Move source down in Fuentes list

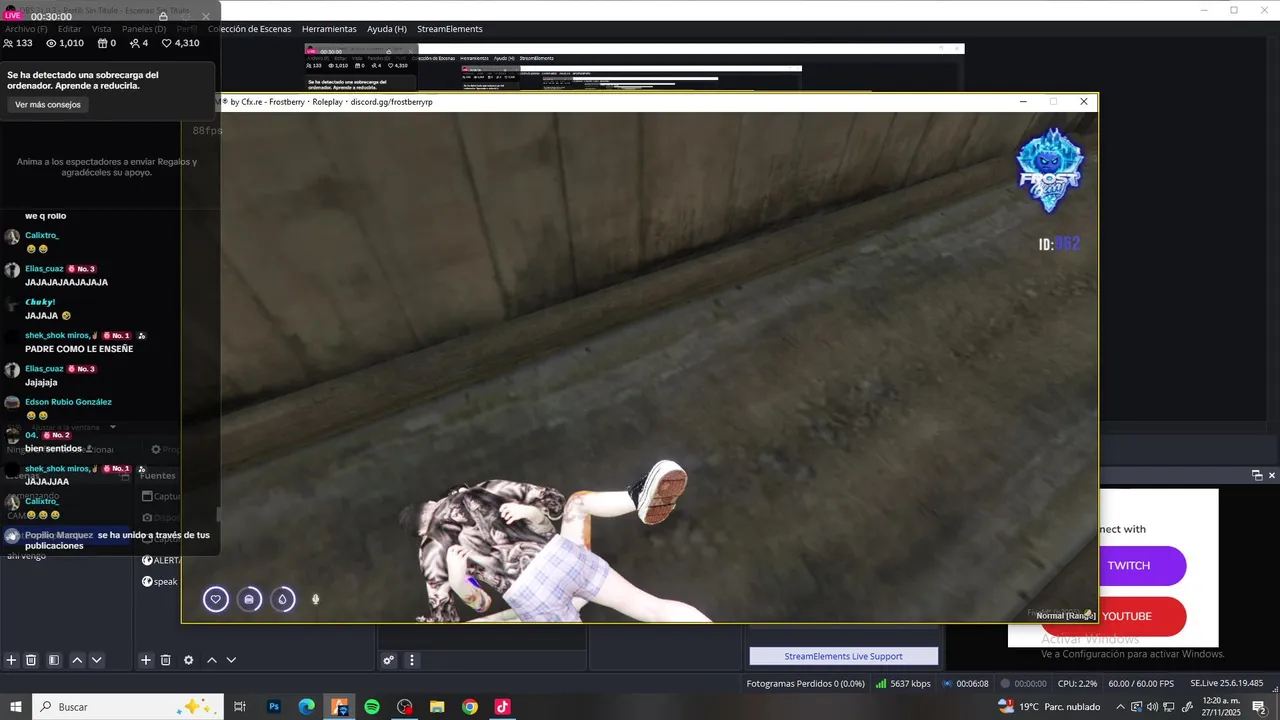point(231,660)
